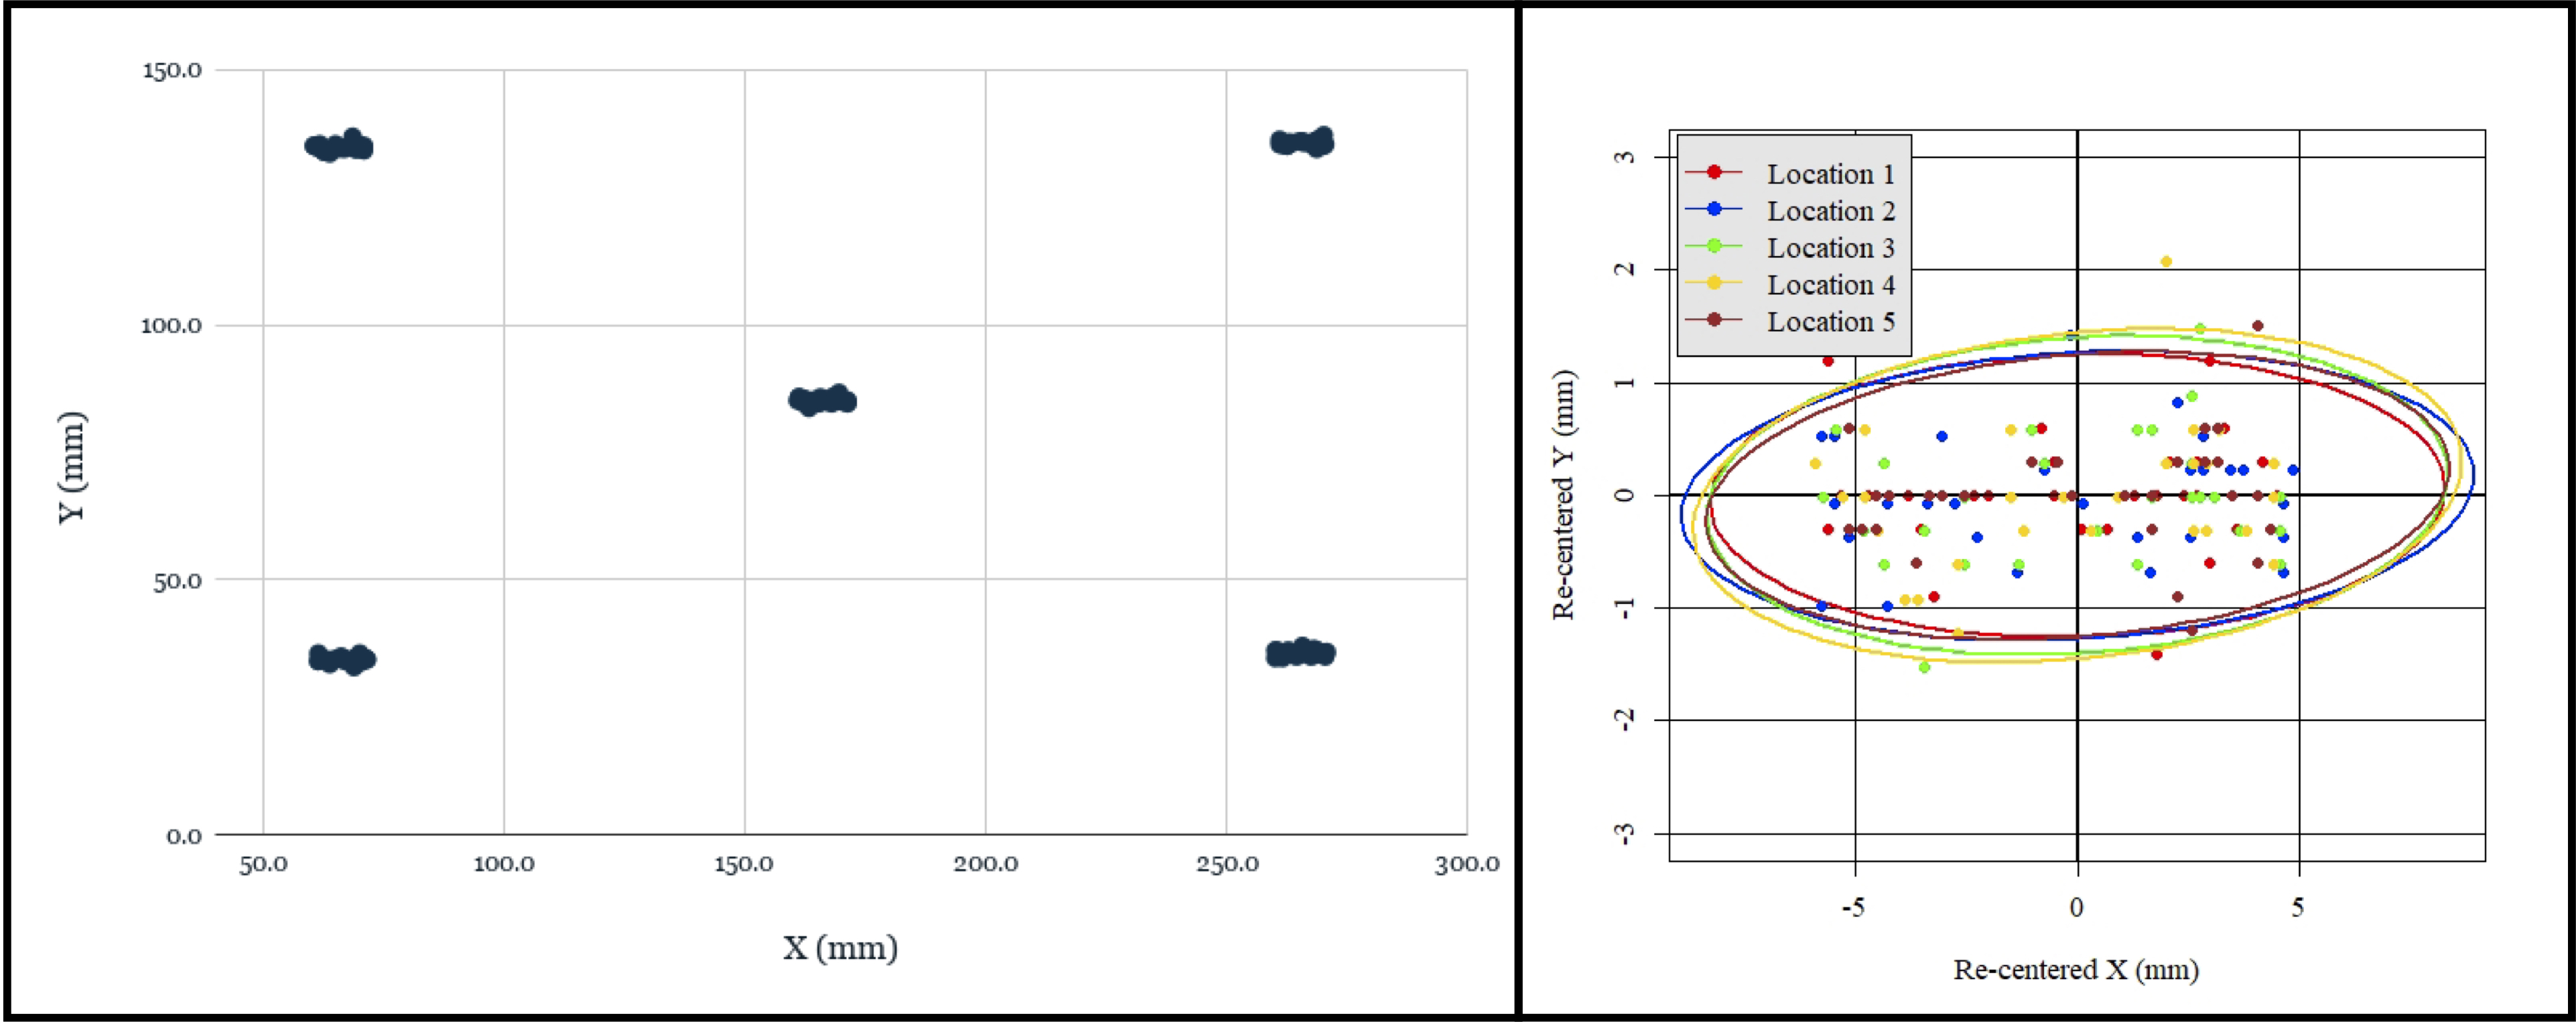Click the "Re-centered X (mm)" axis title
This screenshot has width=2576, height=1022.
point(2076,969)
